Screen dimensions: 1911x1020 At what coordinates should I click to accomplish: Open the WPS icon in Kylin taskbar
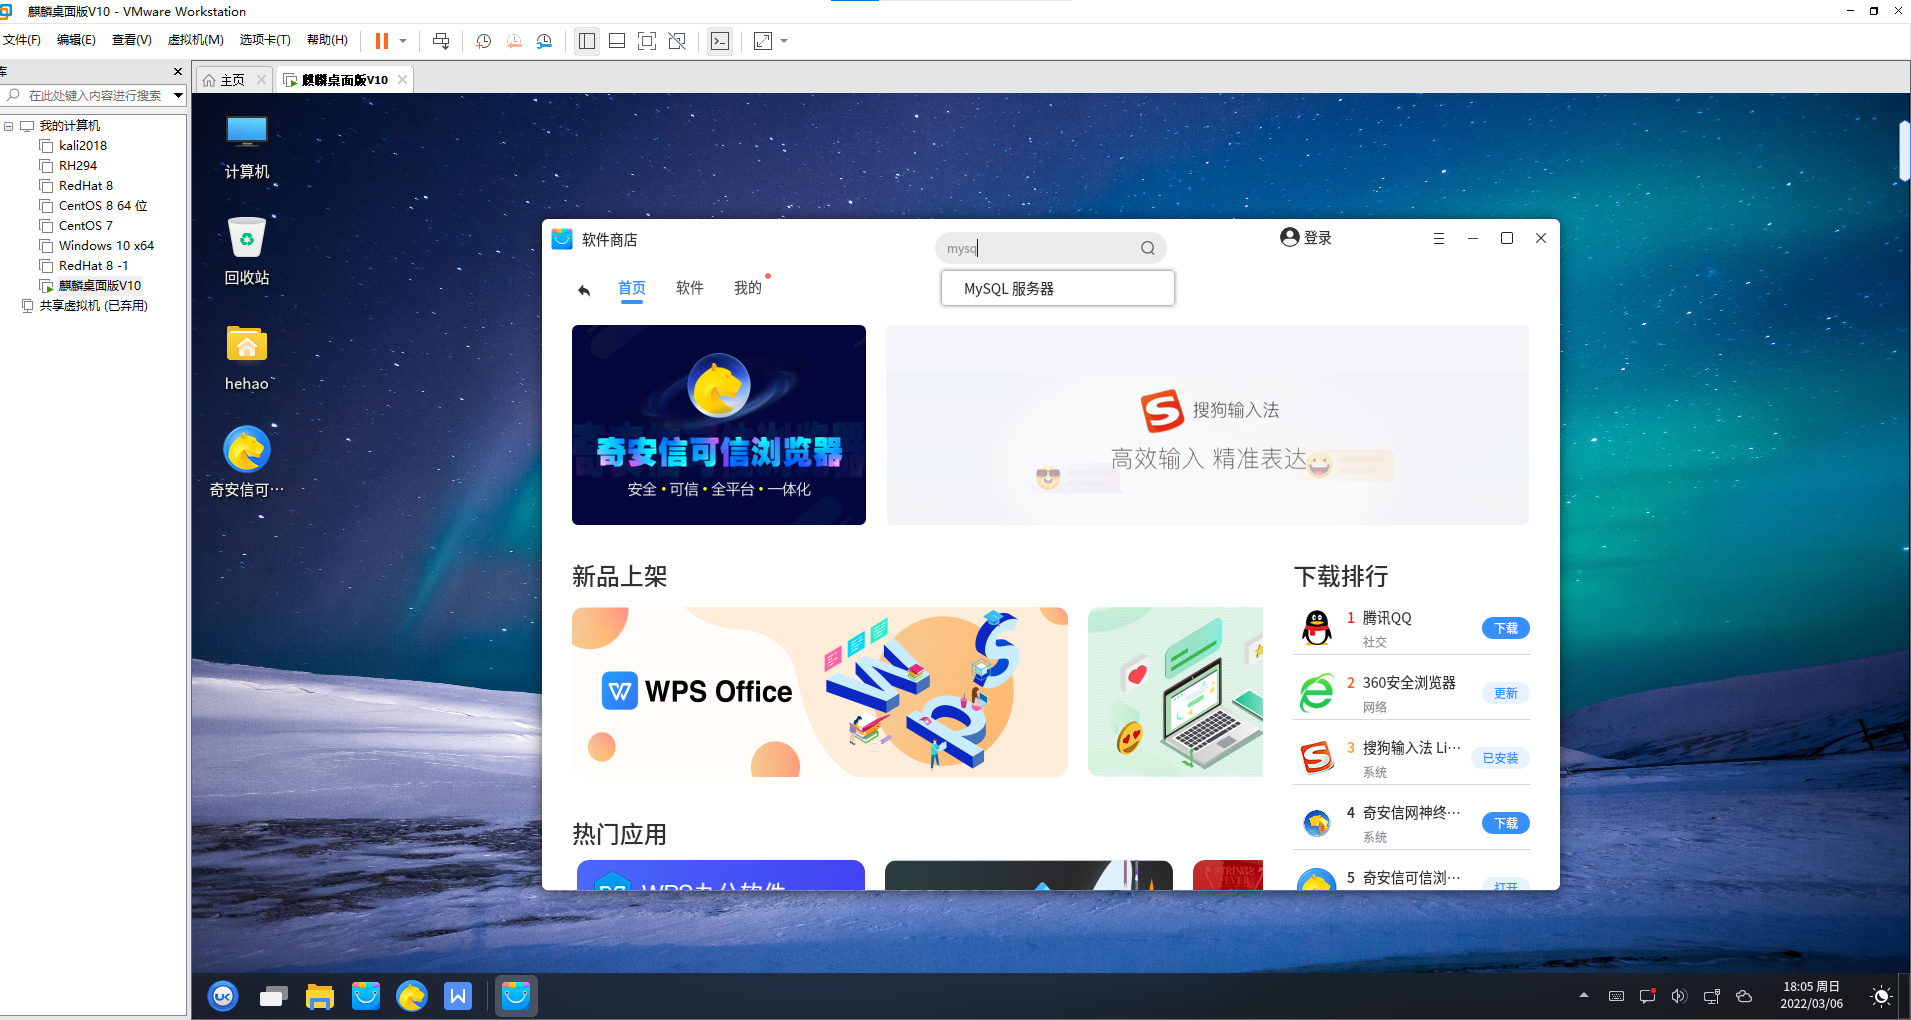[x=458, y=996]
